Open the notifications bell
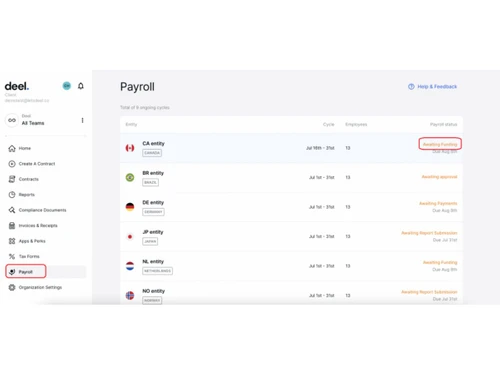The width and height of the screenshot is (500, 375). 81,86
